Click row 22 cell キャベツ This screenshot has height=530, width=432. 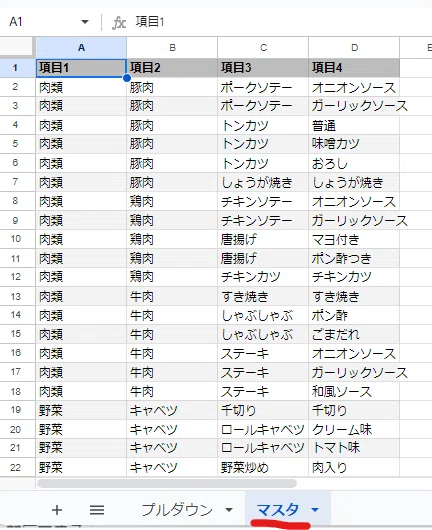click(x=172, y=467)
